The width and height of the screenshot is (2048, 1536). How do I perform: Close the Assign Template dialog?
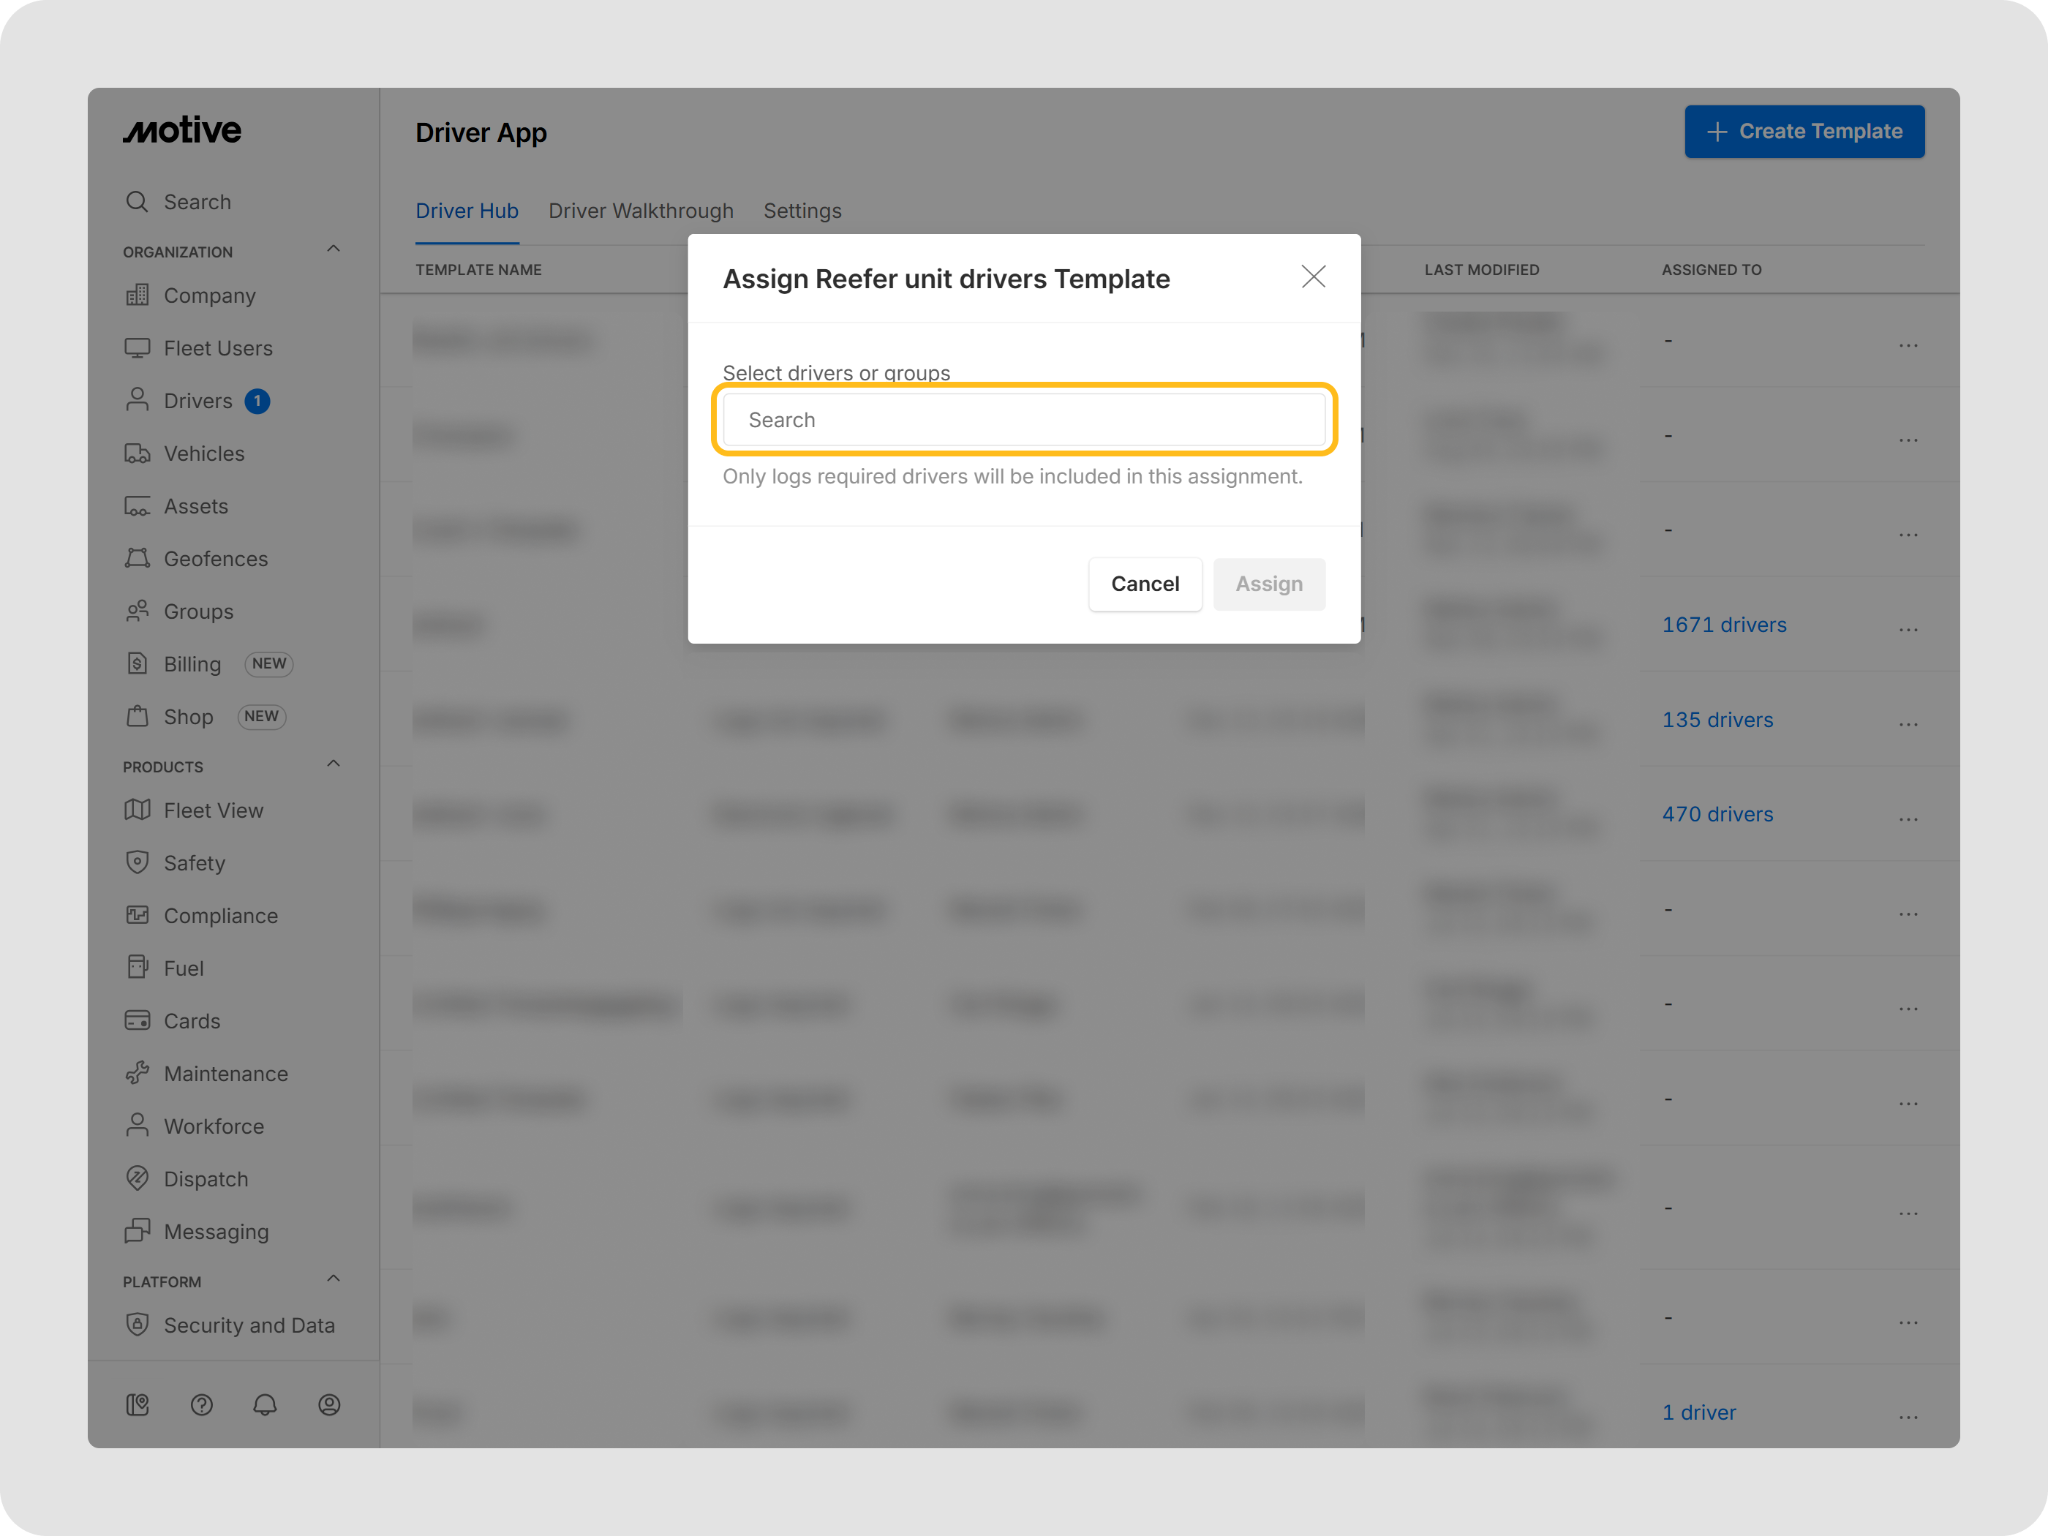(1313, 277)
